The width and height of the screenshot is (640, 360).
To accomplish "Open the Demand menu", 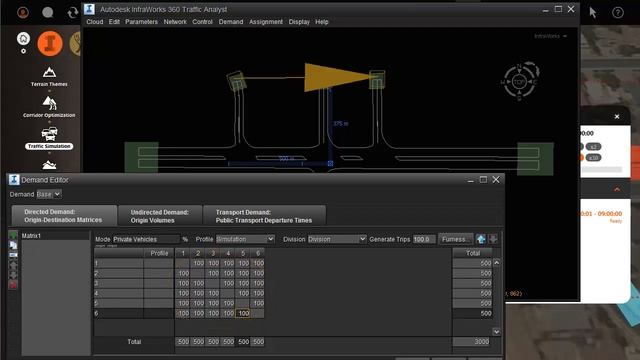I will coord(231,22).
